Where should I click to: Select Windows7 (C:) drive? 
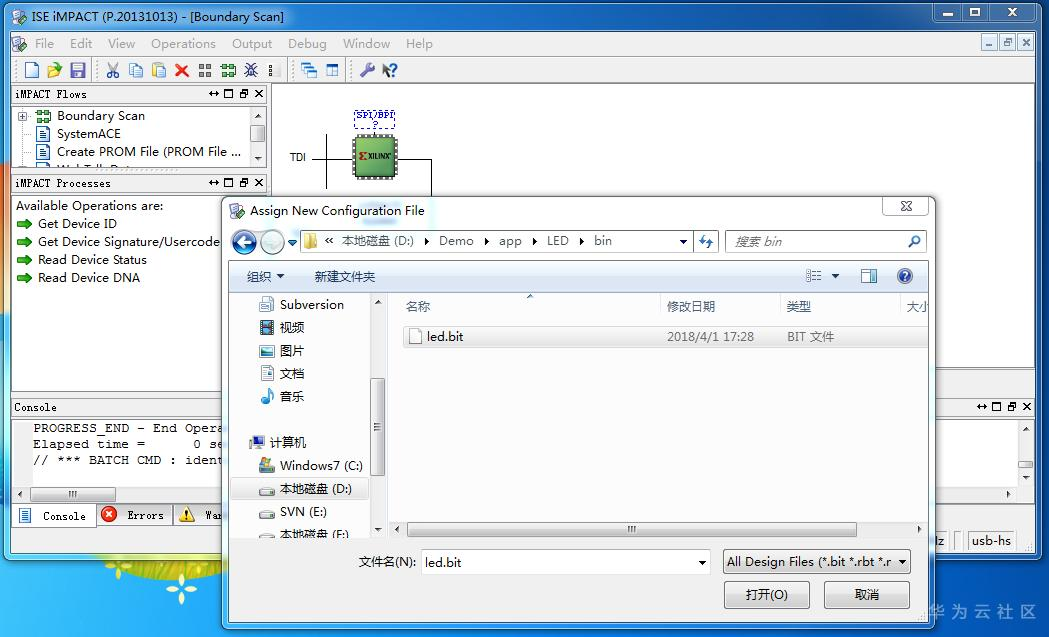pos(310,466)
